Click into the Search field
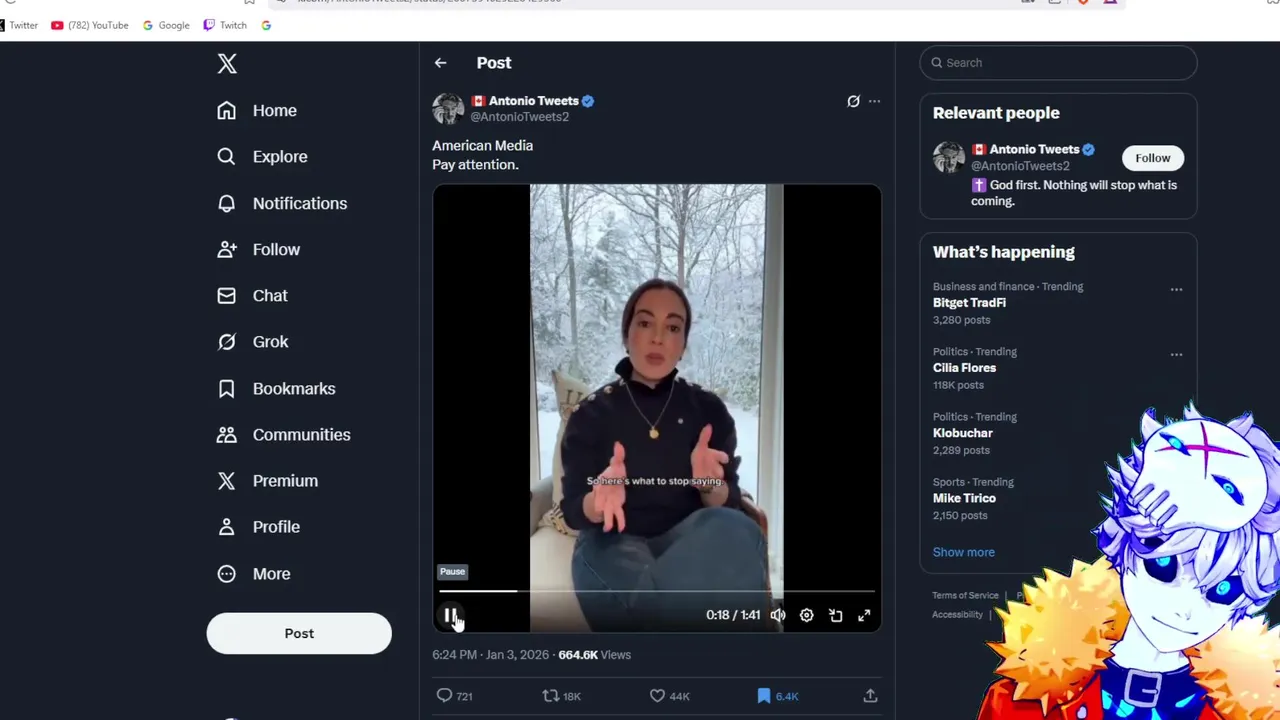Viewport: 1280px width, 720px height. (x=1058, y=63)
